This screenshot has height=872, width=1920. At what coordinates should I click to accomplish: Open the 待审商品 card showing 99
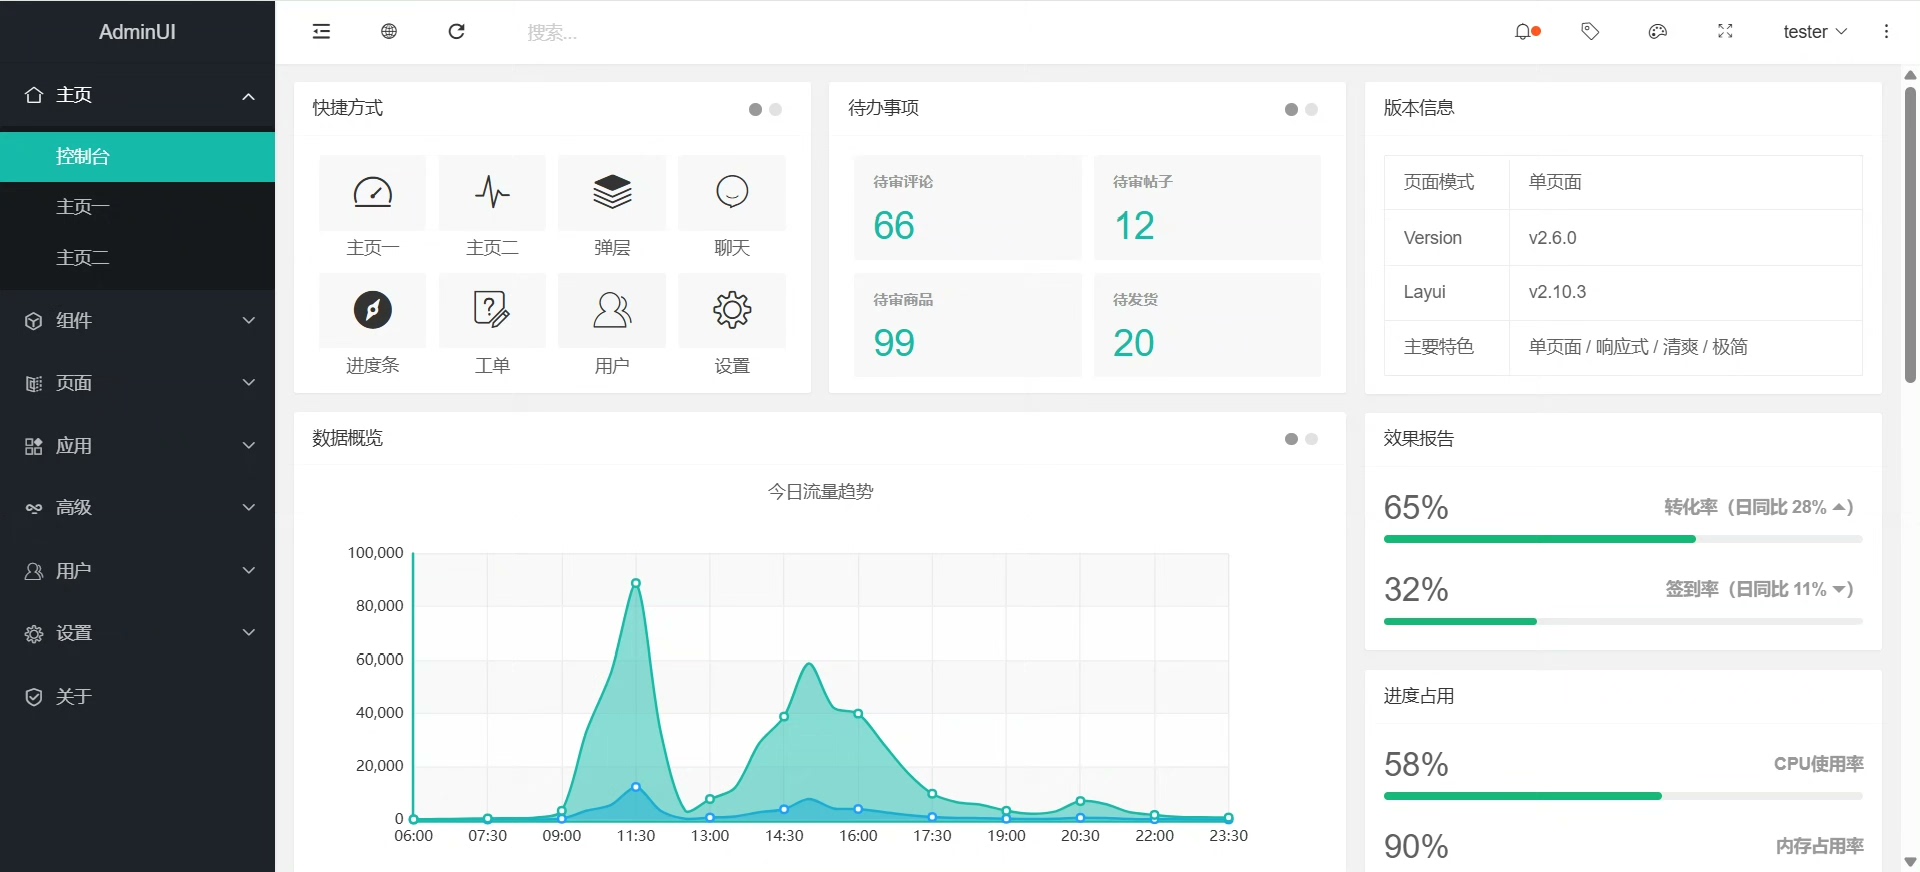[x=968, y=325]
